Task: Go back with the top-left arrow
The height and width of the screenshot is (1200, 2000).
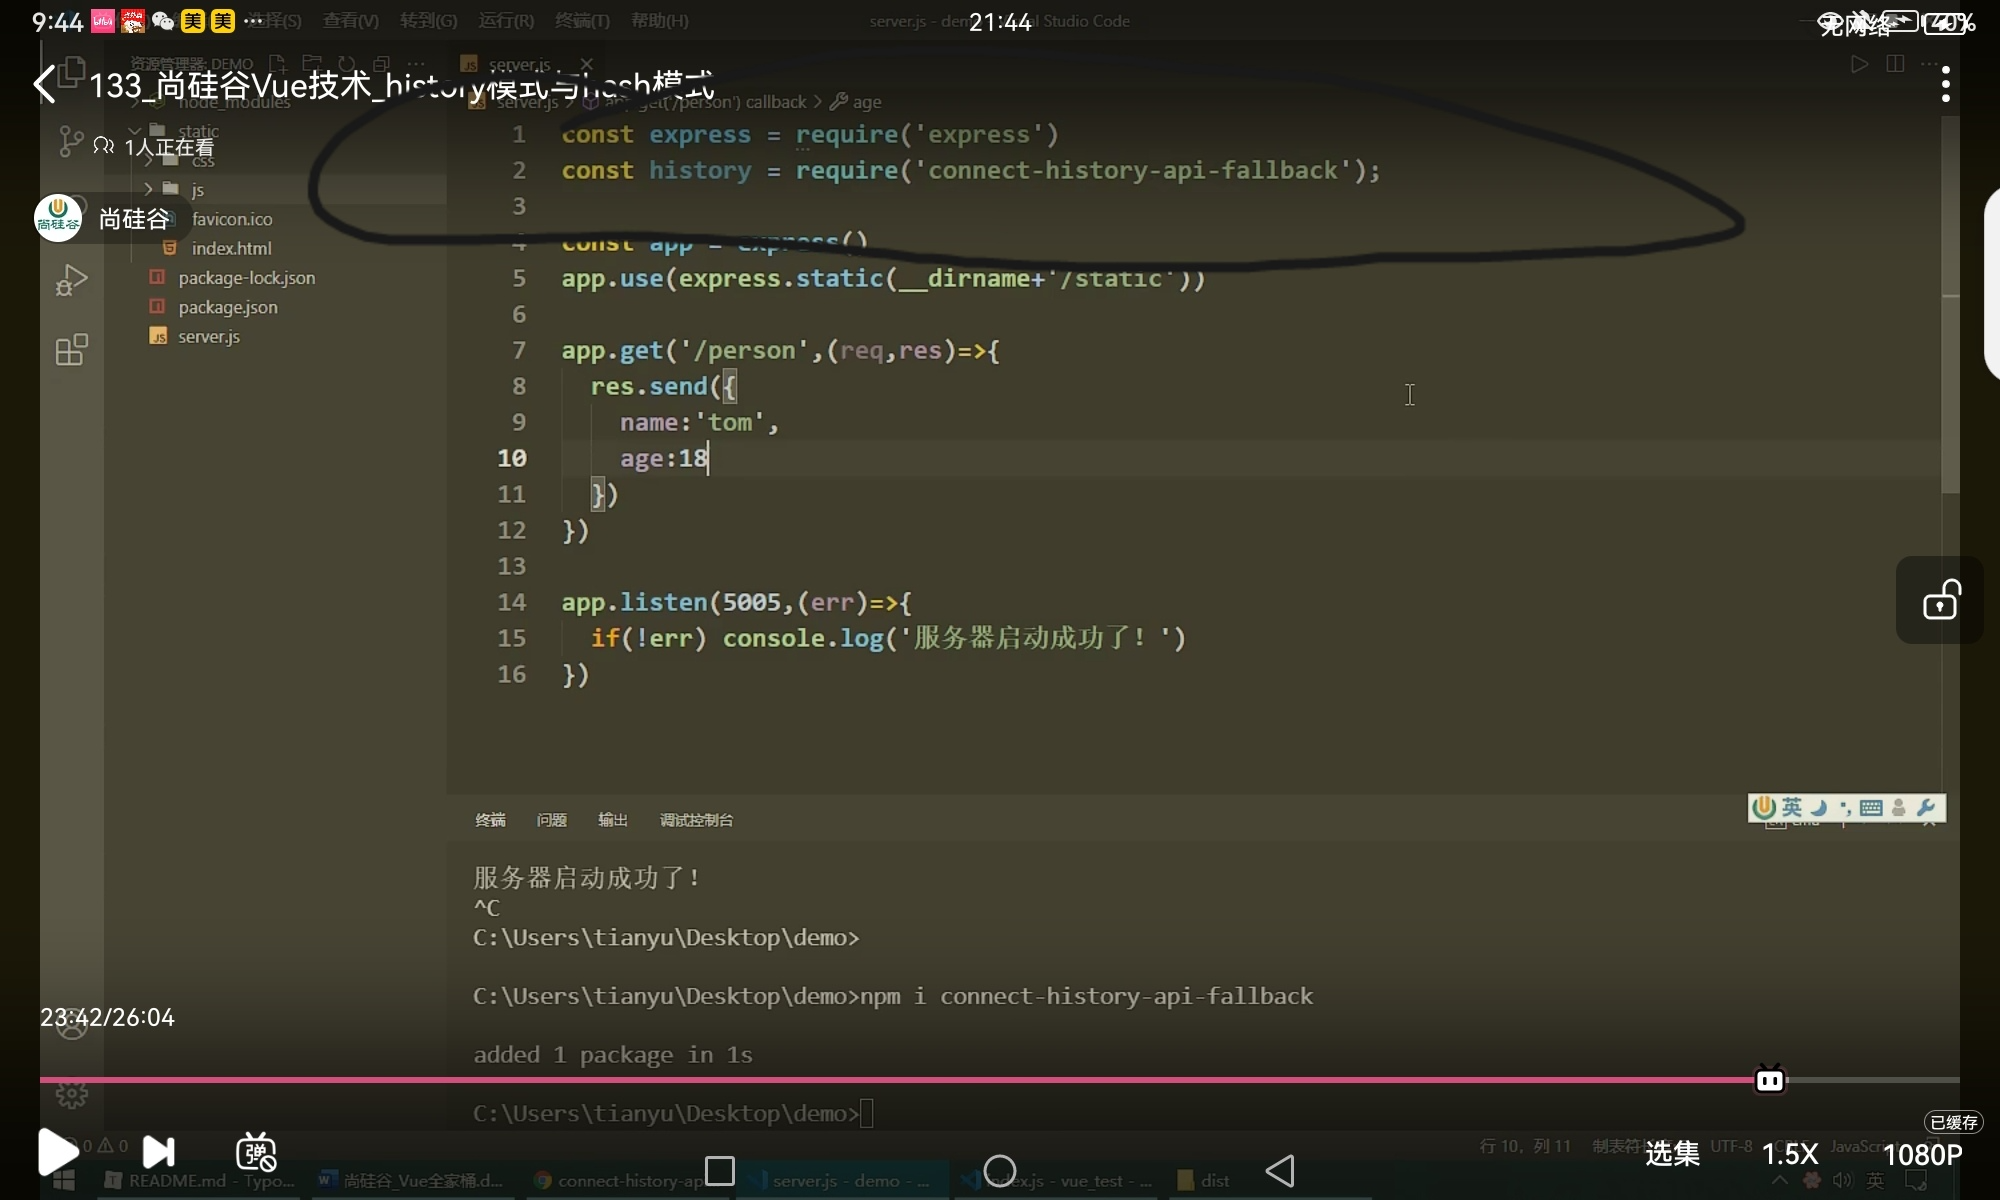Action: pos(45,84)
